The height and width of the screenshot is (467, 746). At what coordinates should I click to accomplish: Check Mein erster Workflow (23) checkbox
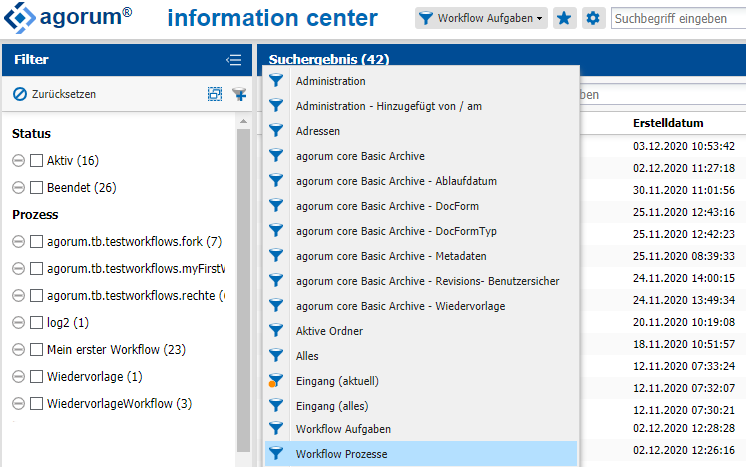tap(37, 350)
